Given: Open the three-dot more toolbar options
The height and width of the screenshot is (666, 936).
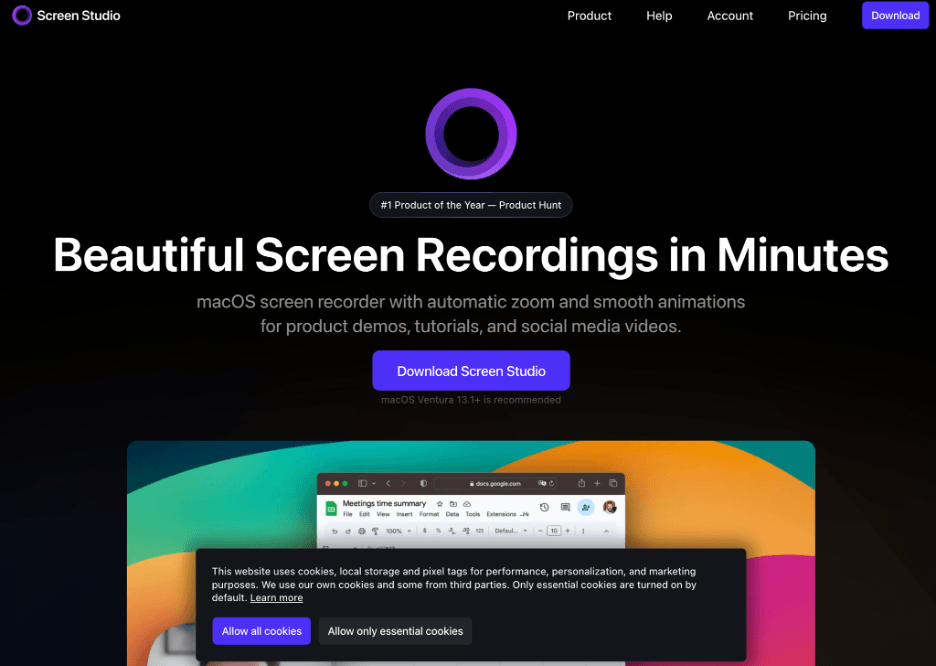Looking at the screenshot, I should click(x=583, y=531).
